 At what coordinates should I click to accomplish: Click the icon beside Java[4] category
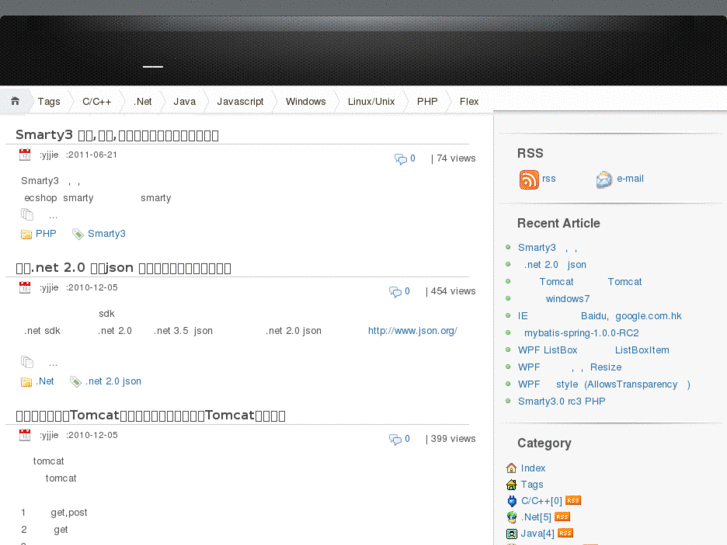(x=511, y=534)
